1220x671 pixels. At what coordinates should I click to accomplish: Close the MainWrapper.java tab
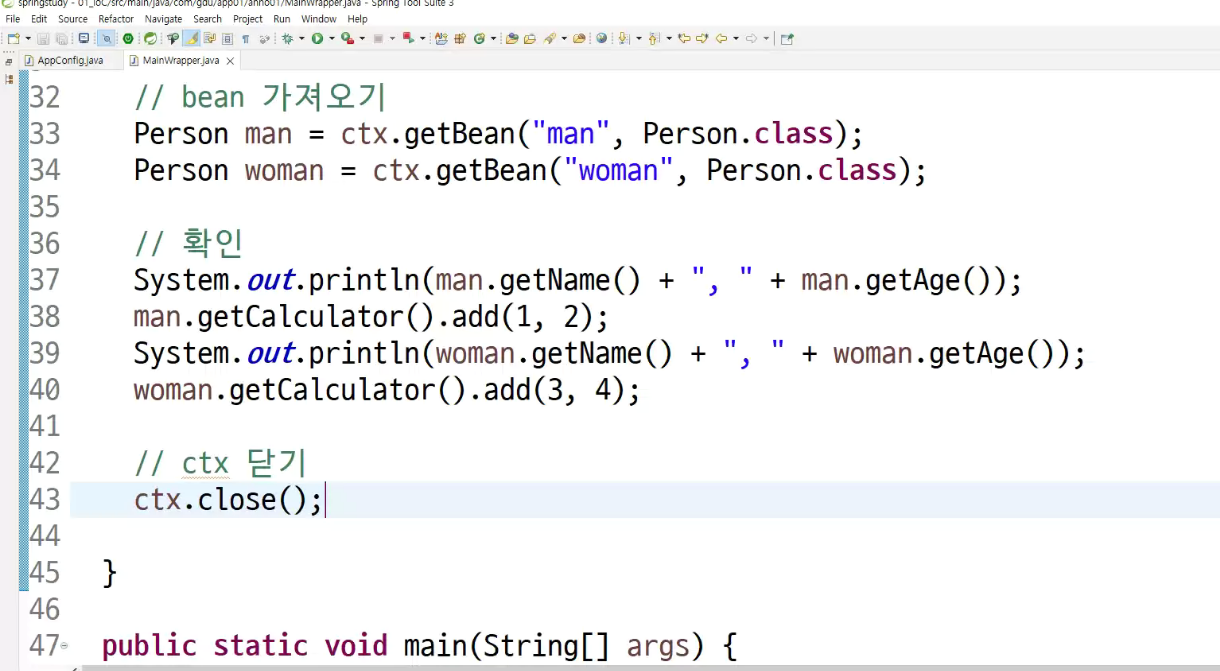pyautogui.click(x=230, y=61)
